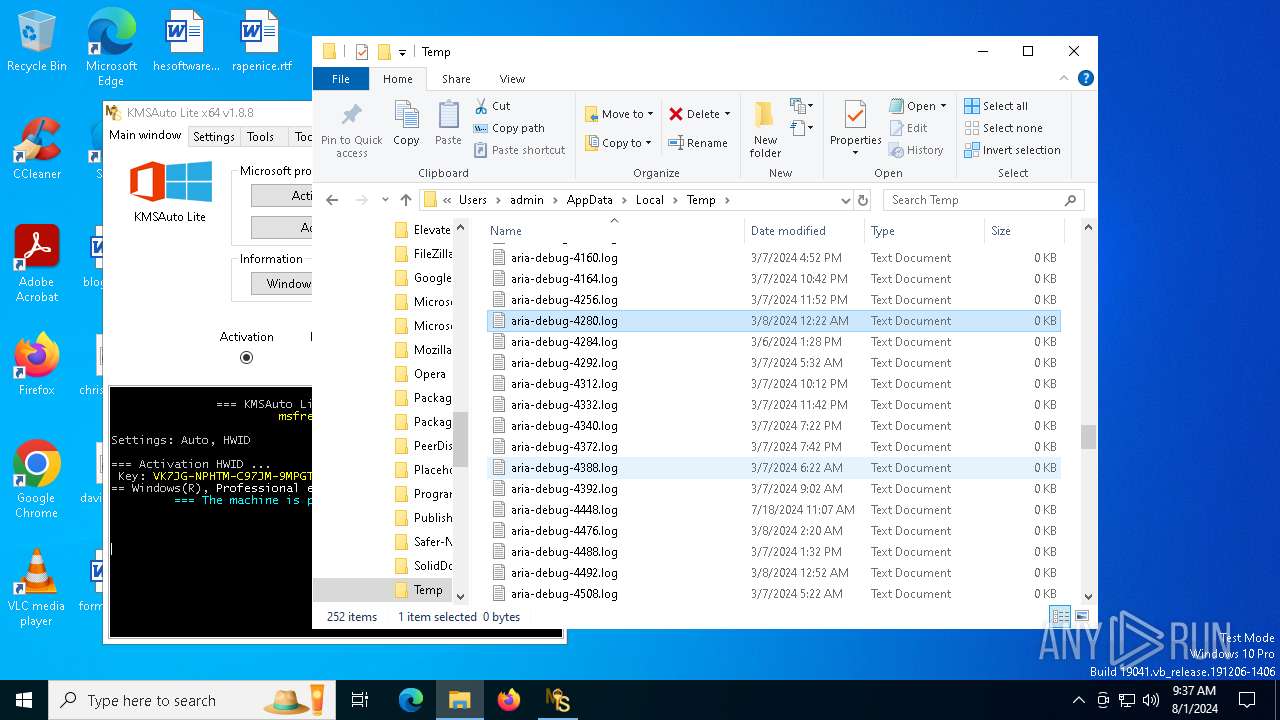The width and height of the screenshot is (1280, 720).
Task: Switch to the View ribbon tab
Action: coord(512,79)
